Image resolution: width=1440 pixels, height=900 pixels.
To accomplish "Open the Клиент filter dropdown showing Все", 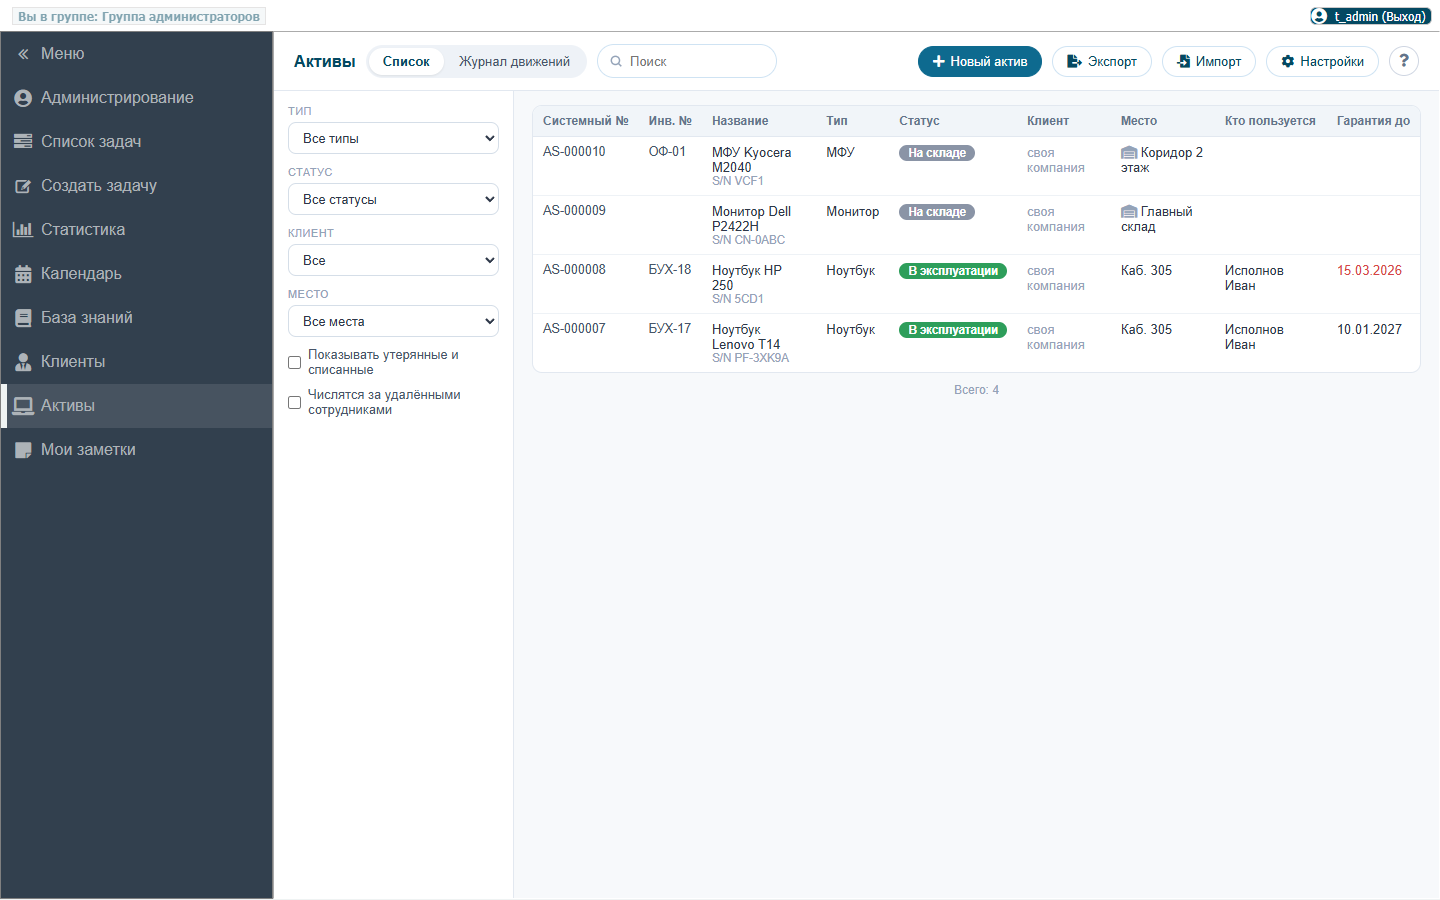I will tap(393, 260).
